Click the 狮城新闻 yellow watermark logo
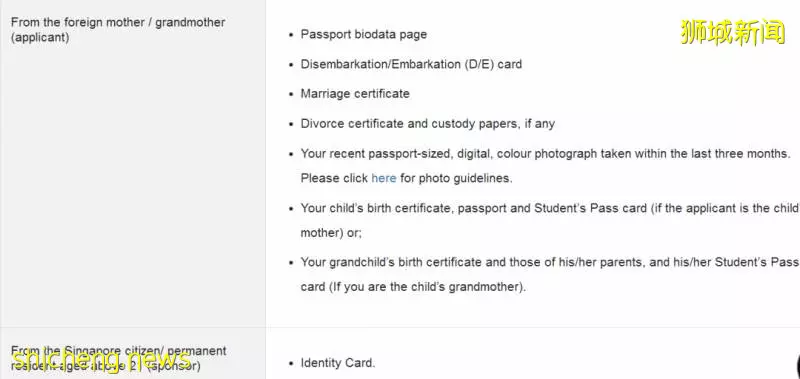Viewport: 800px width, 379px height. [x=733, y=32]
